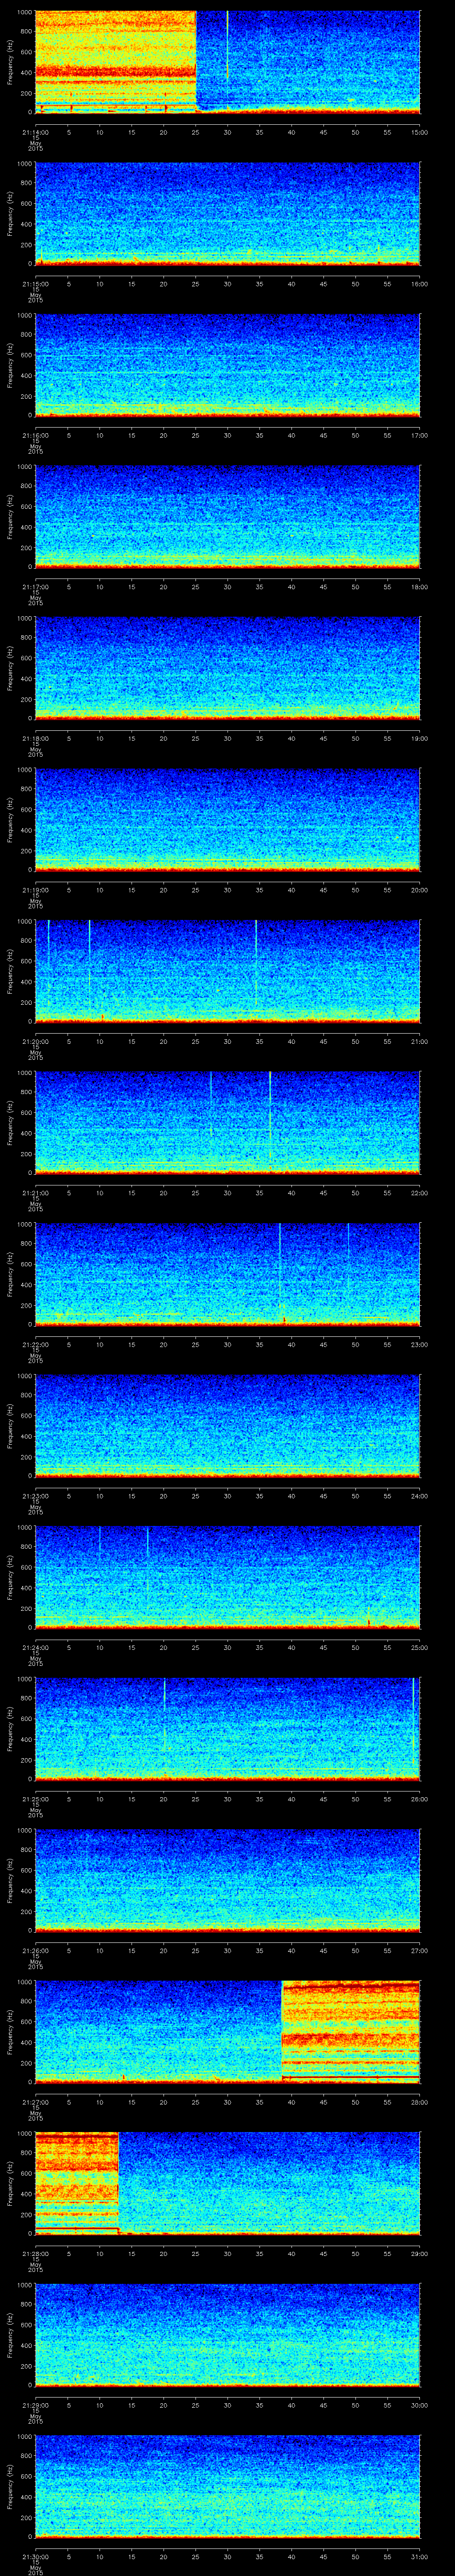Select the 21:26:00 time axis label
Viewport: 455px width, 2576px height.
35,1950
